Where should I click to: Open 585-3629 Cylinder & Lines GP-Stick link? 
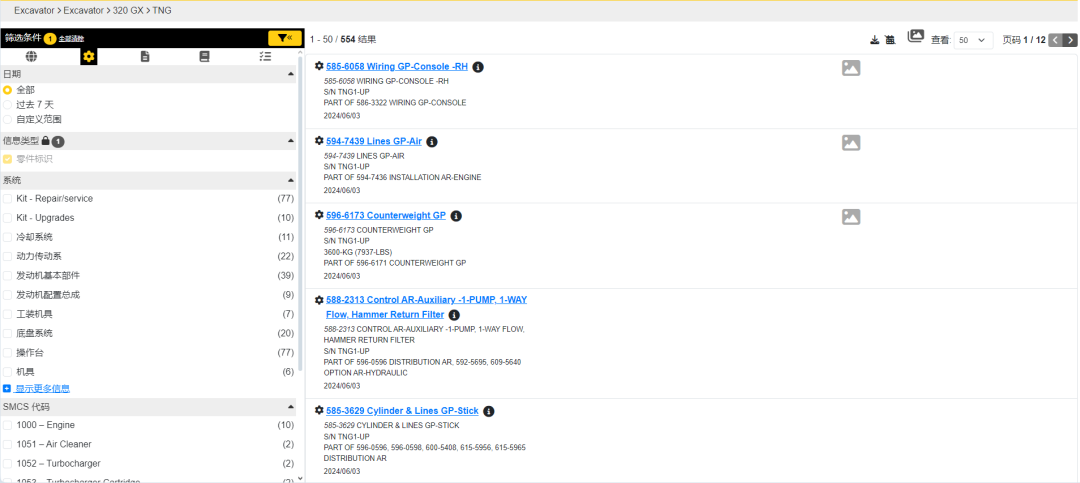(x=402, y=411)
